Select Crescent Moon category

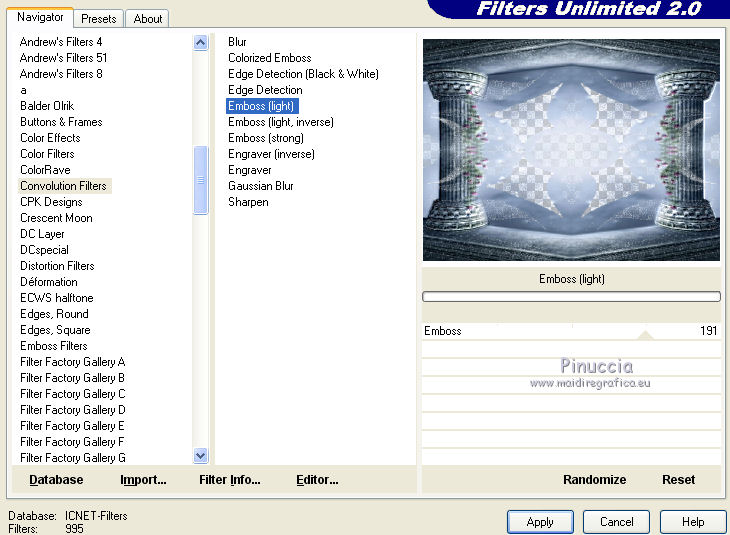(x=56, y=218)
